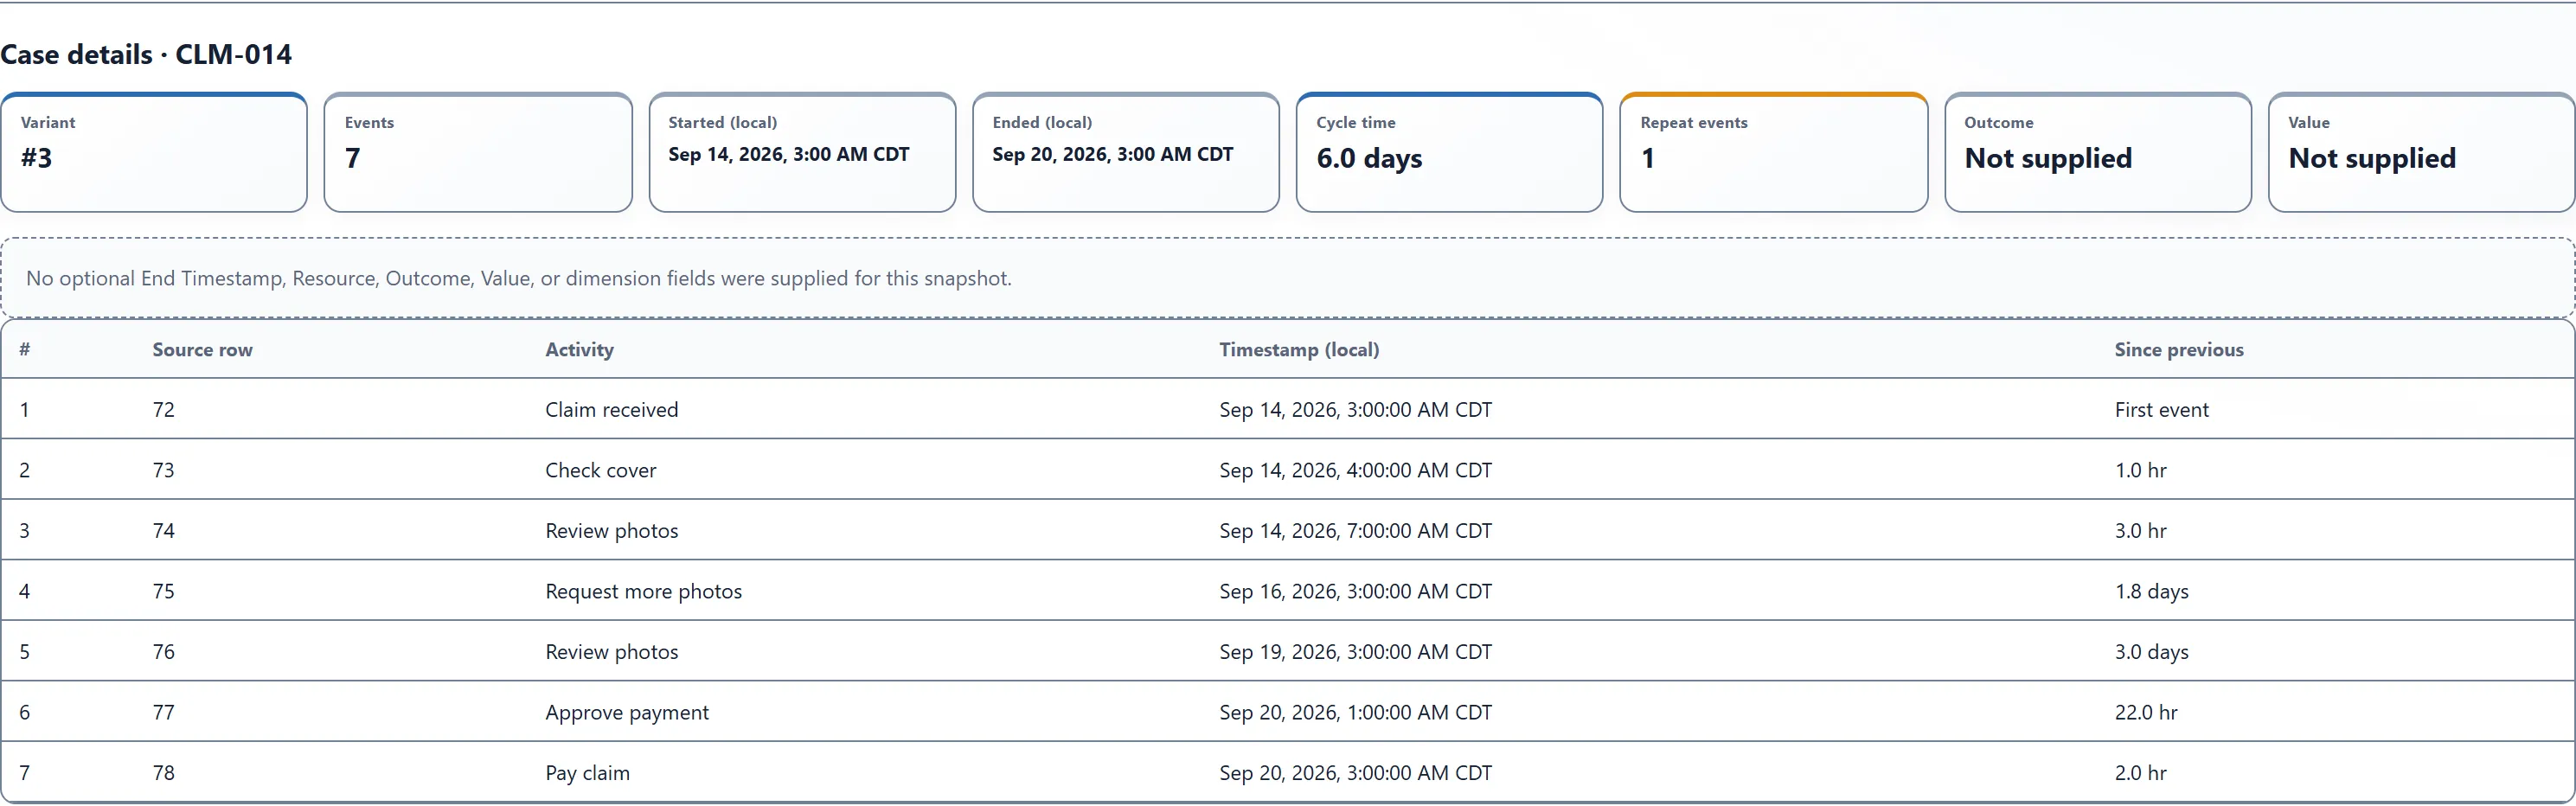Click the First event cell

(x=2161, y=410)
